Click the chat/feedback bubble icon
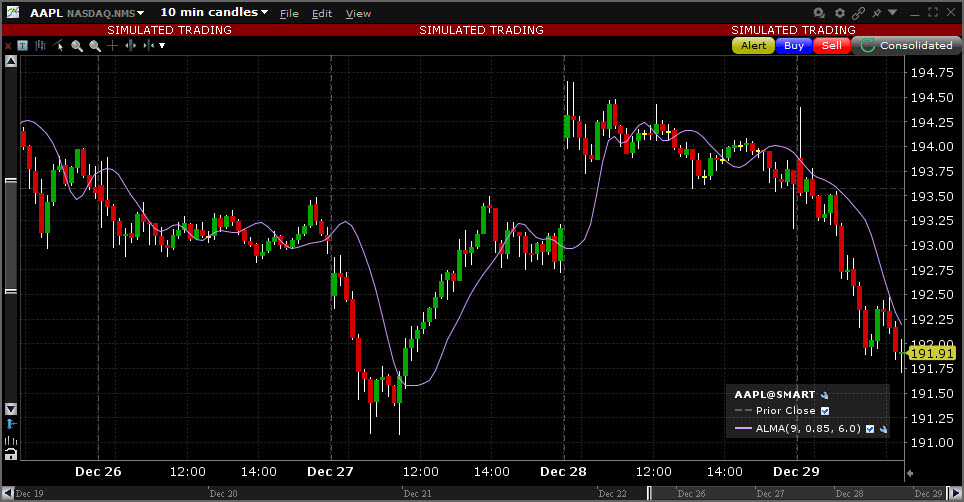The image size is (964, 502). click(819, 13)
